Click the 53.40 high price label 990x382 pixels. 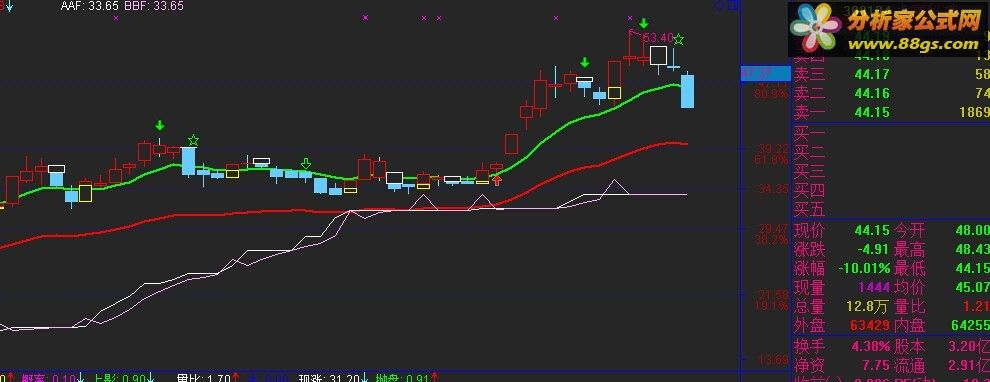click(x=659, y=37)
